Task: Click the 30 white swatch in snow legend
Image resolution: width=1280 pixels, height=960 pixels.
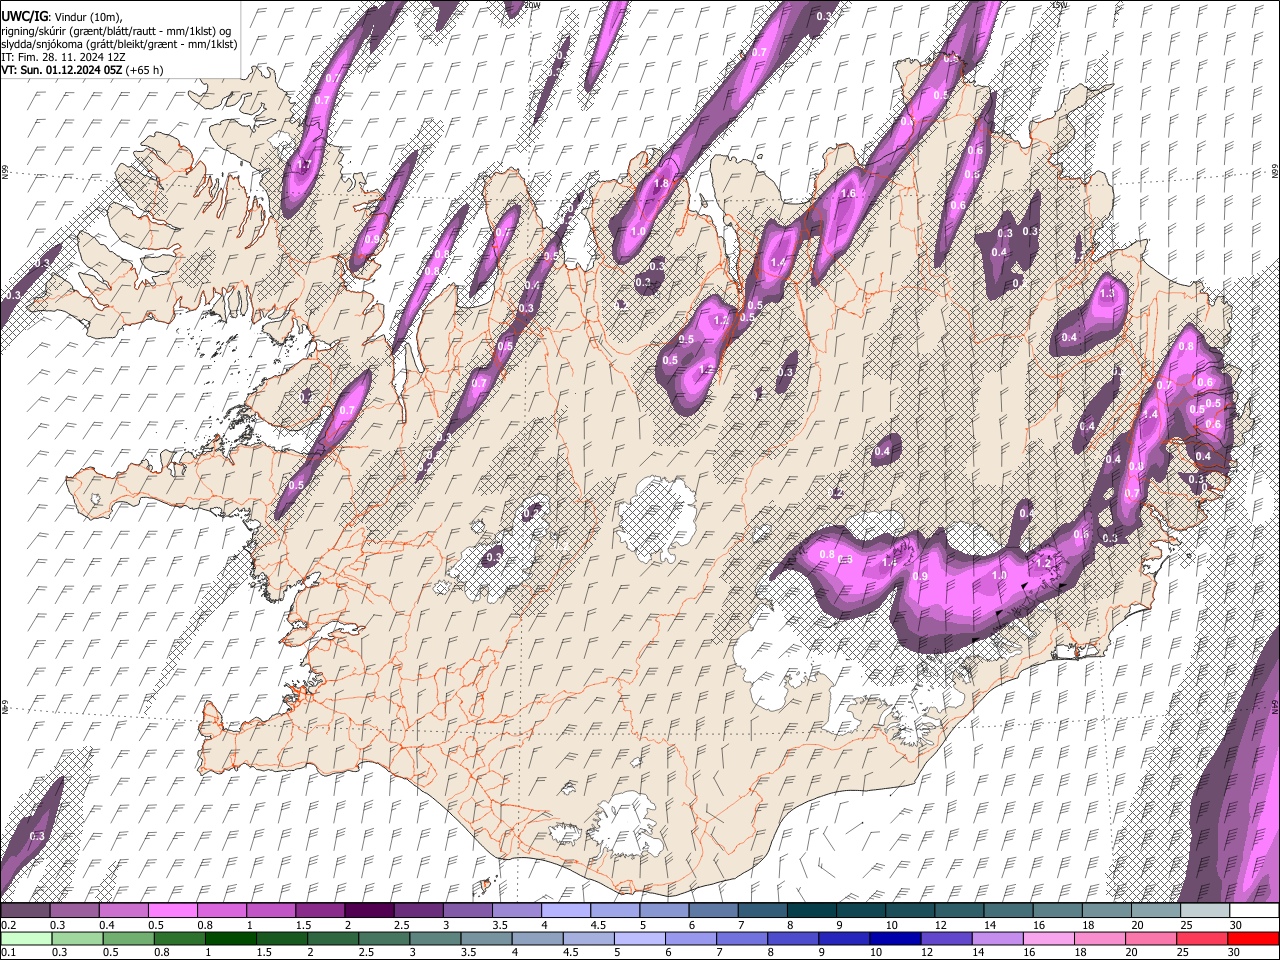Action: 1253,911
